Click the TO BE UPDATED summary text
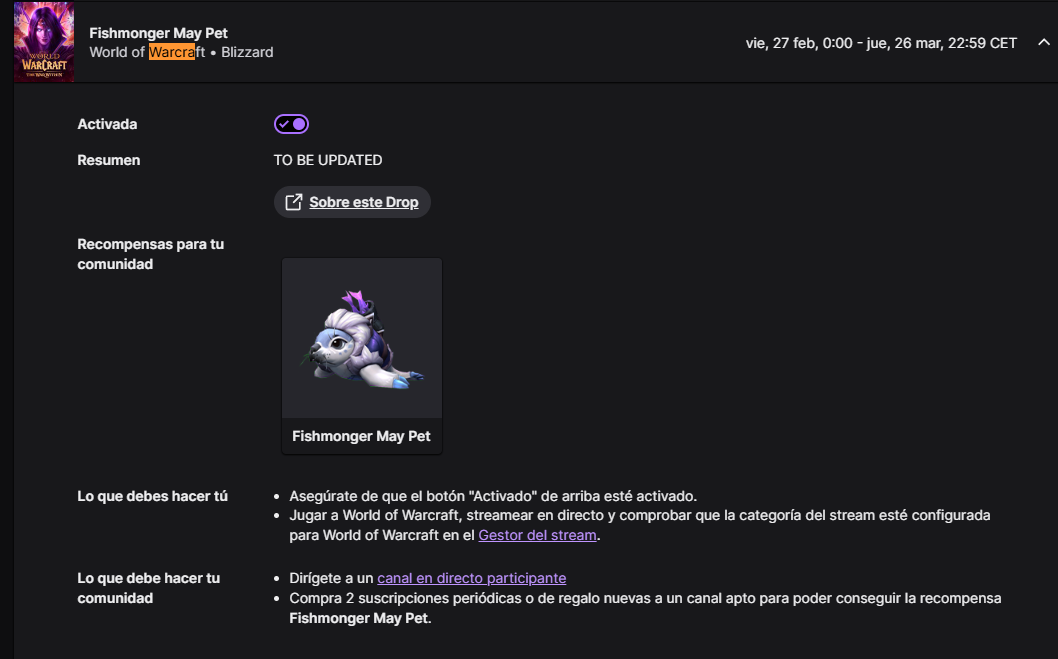 click(328, 160)
